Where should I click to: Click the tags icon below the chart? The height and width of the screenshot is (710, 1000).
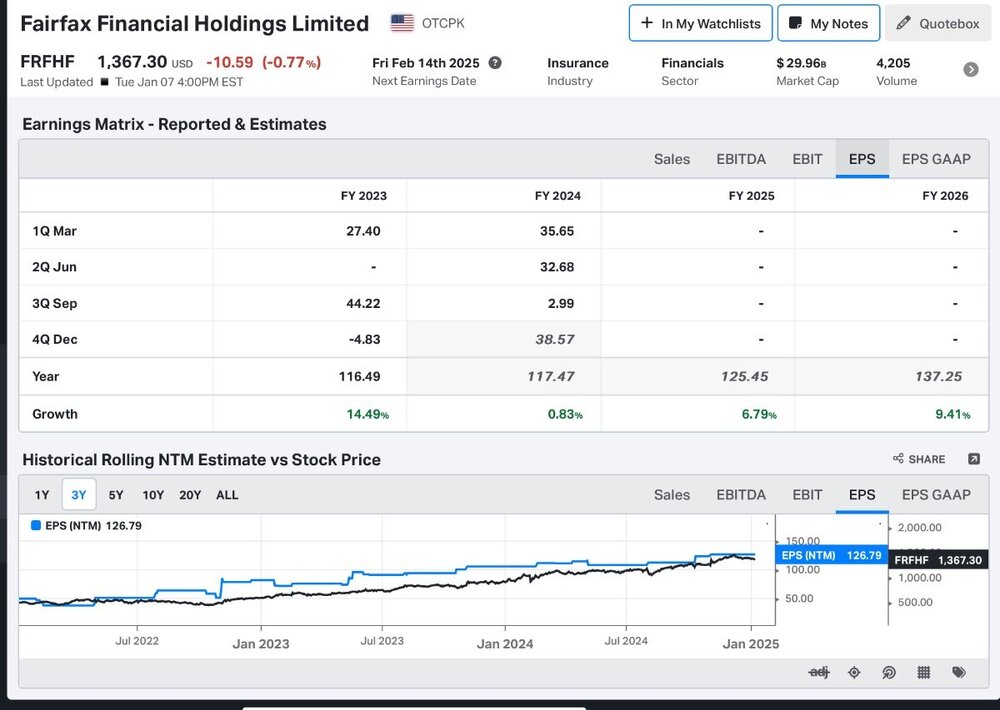[959, 672]
